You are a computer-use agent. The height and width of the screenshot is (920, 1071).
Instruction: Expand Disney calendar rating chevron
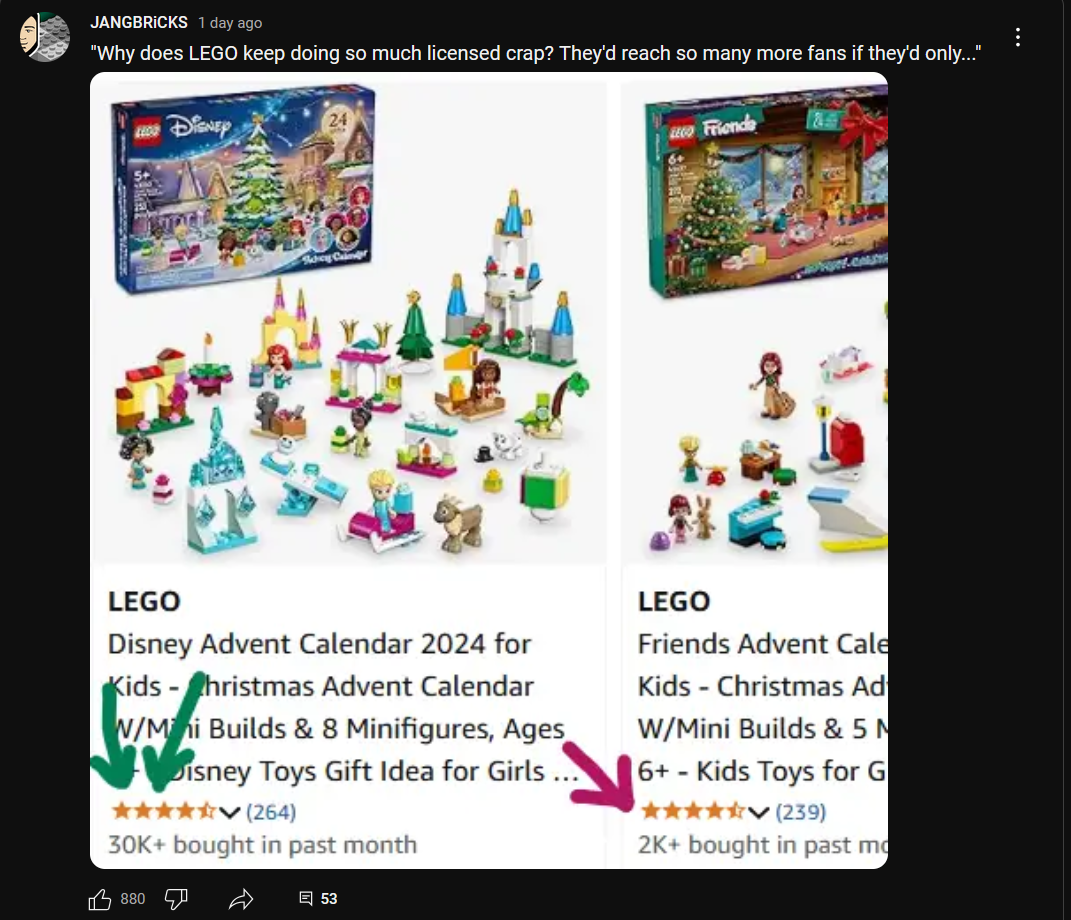pyautogui.click(x=230, y=812)
